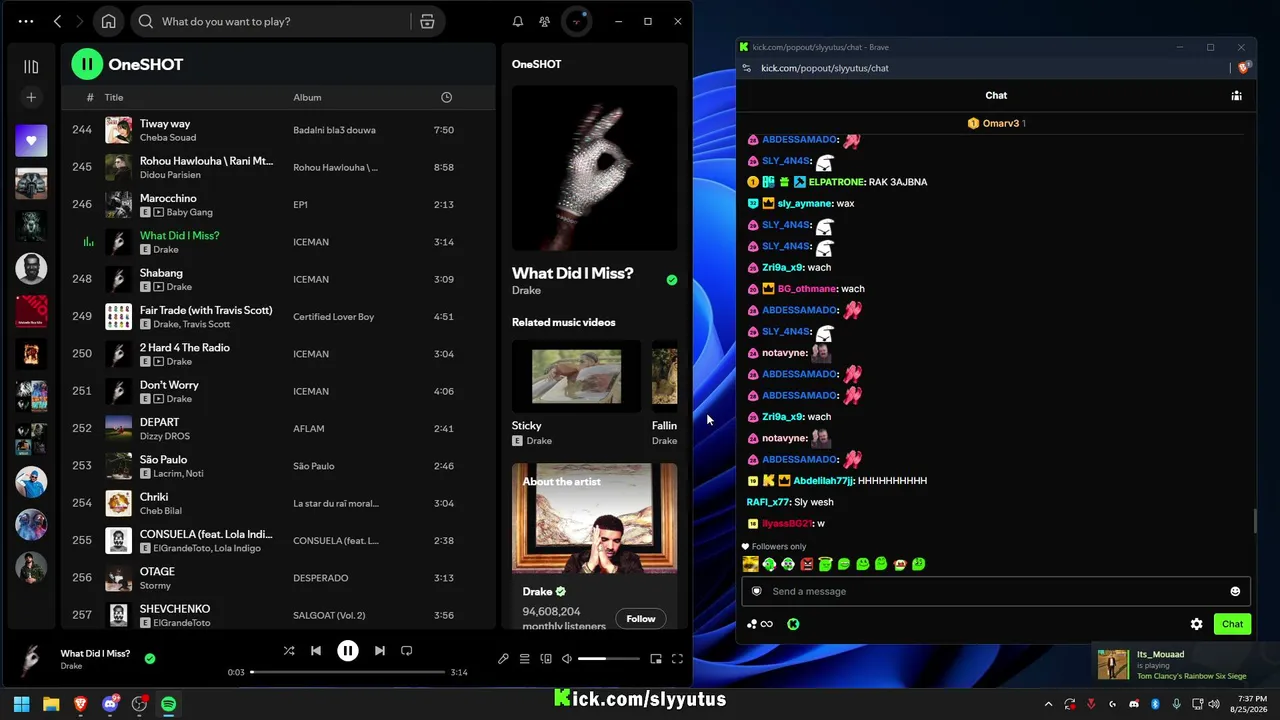1280x720 pixels.
Task: Expand Your Library in Spotify sidebar
Action: pyautogui.click(x=31, y=66)
